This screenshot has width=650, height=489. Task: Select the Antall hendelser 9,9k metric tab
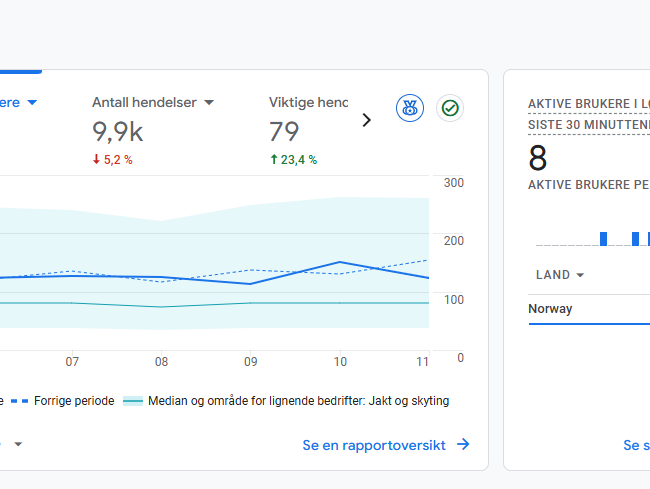point(152,130)
